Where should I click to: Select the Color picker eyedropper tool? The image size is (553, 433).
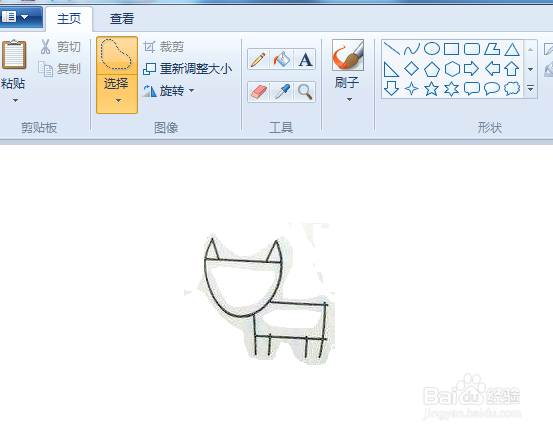281,92
